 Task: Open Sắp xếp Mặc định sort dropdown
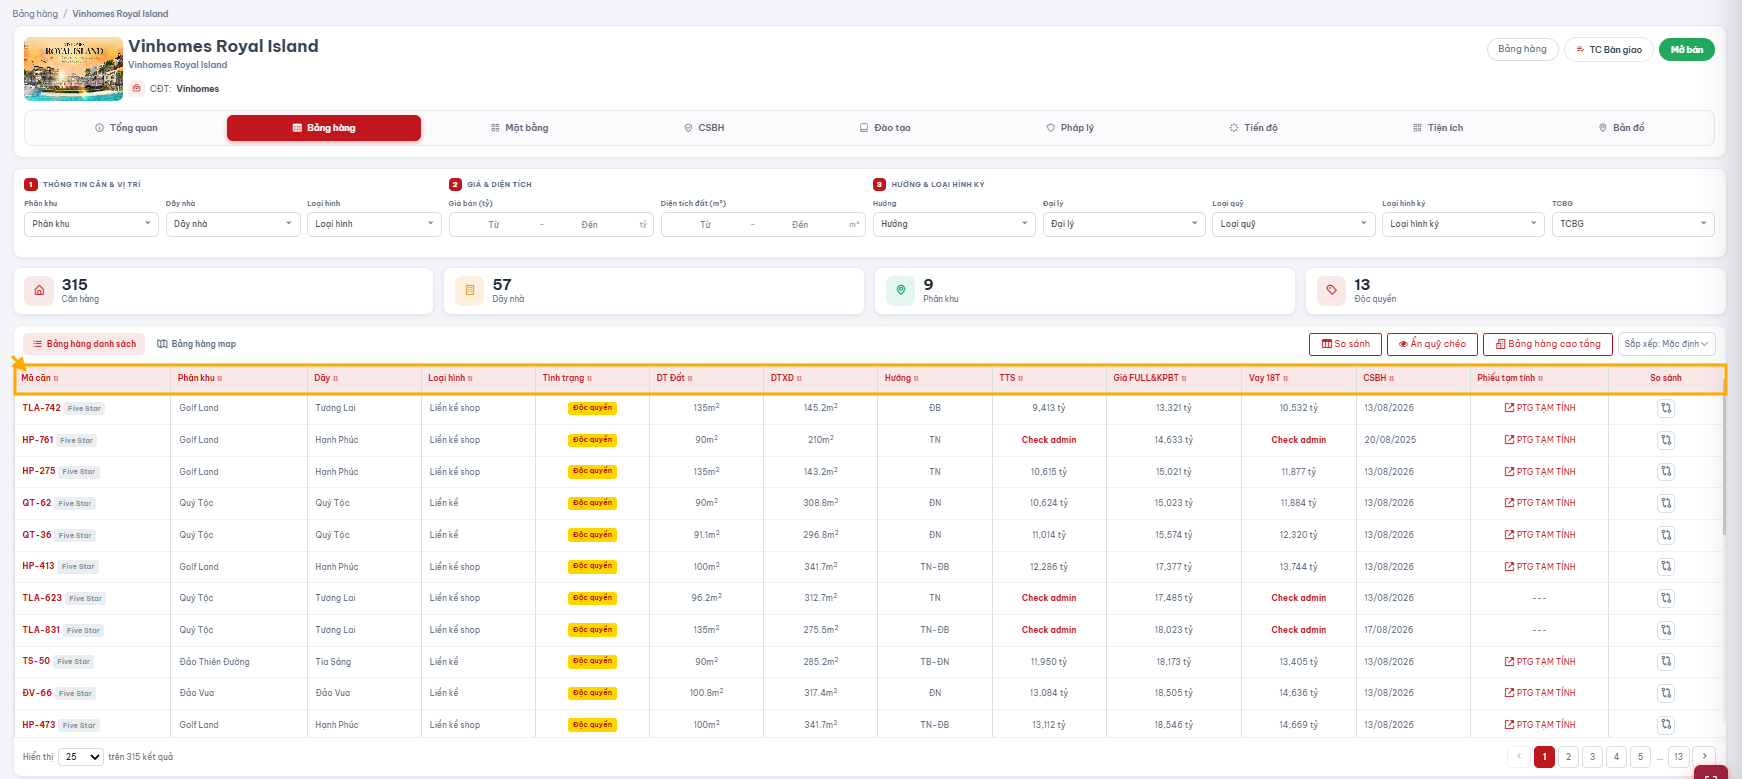(x=1667, y=344)
